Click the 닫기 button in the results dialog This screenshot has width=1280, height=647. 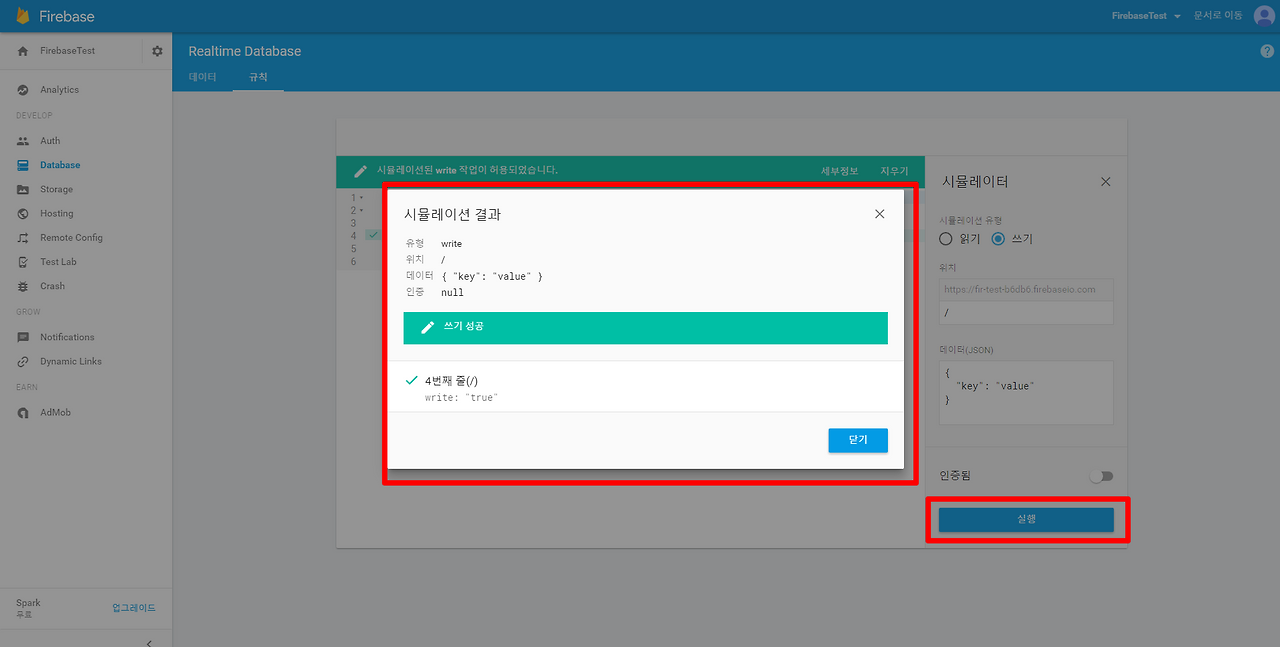[x=857, y=440]
